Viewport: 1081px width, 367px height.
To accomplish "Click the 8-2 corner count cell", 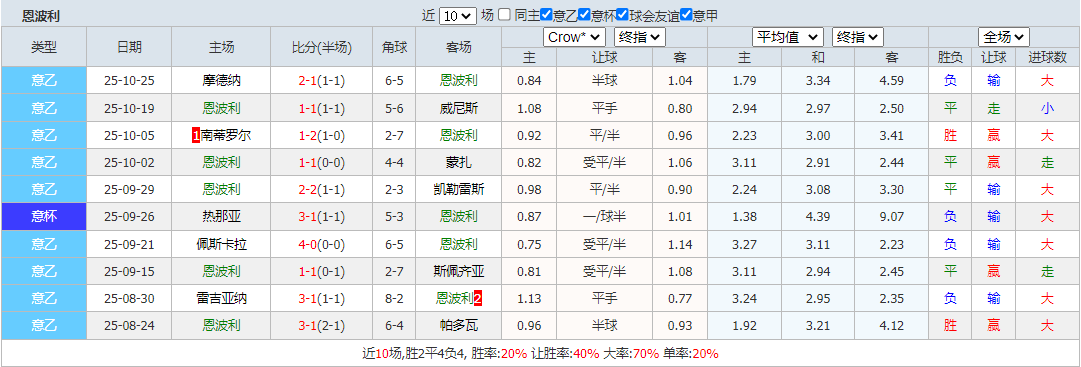I will [394, 299].
